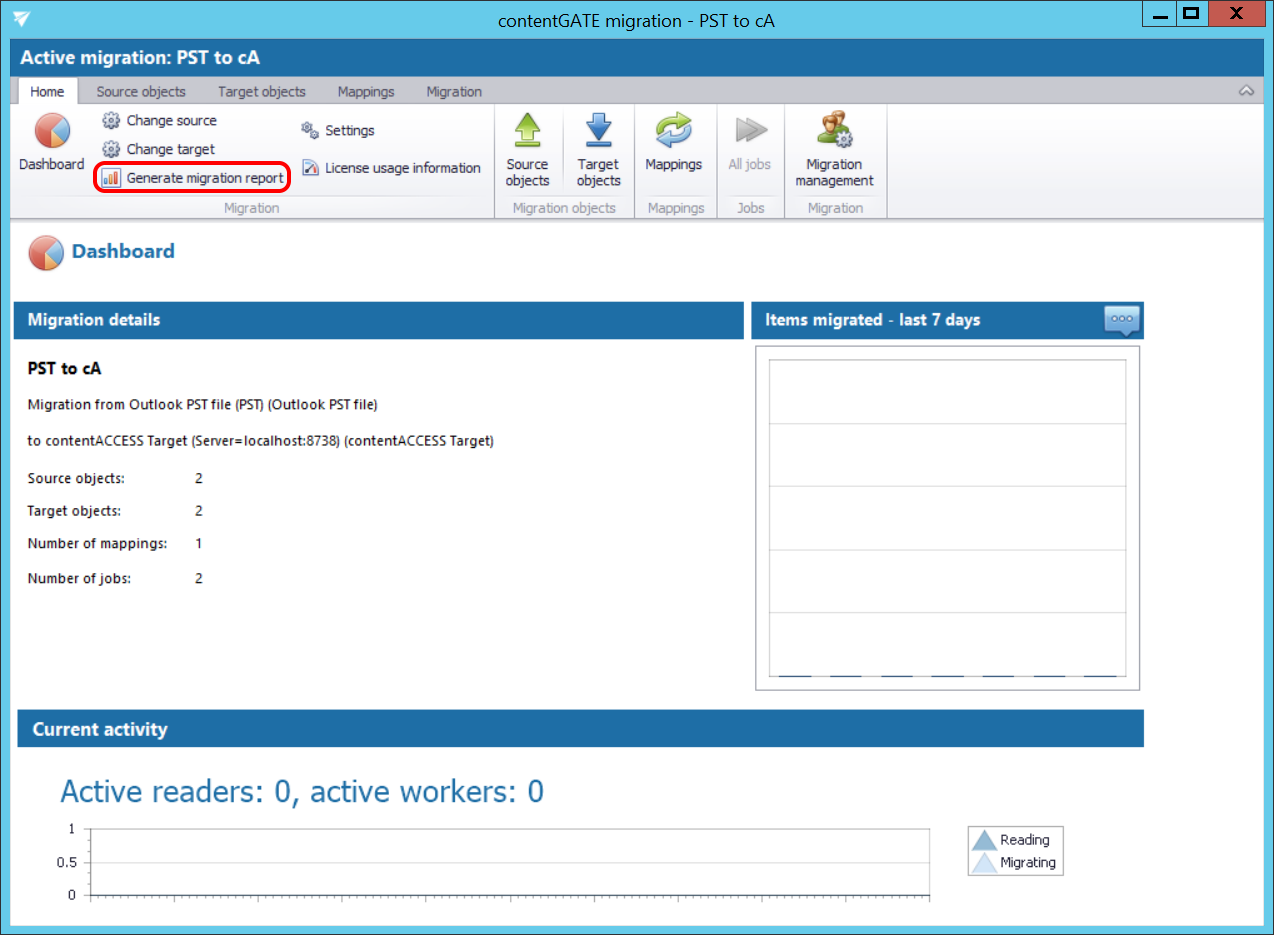Click the contentGATE app icon in title bar
This screenshot has width=1274, height=935.
[21, 20]
